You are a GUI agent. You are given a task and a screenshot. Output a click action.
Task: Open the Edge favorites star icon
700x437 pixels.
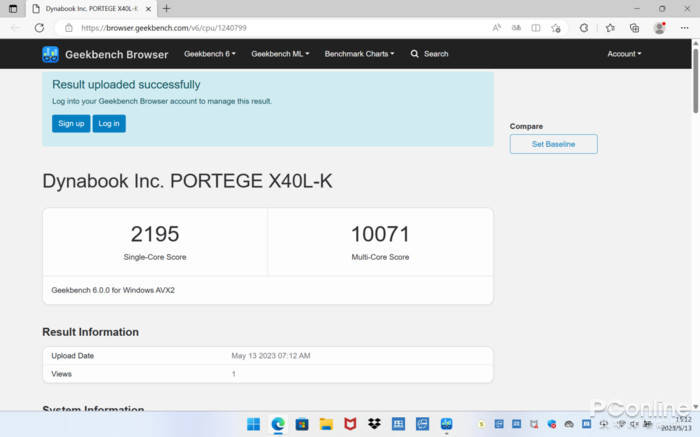click(610, 28)
